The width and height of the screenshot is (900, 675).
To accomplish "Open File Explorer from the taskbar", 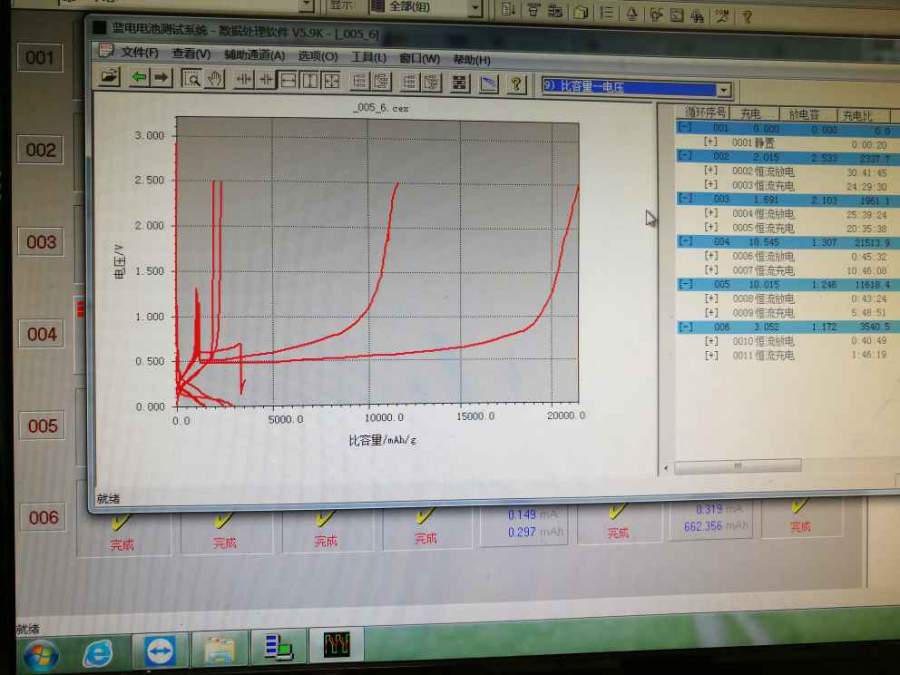I will tap(219, 649).
